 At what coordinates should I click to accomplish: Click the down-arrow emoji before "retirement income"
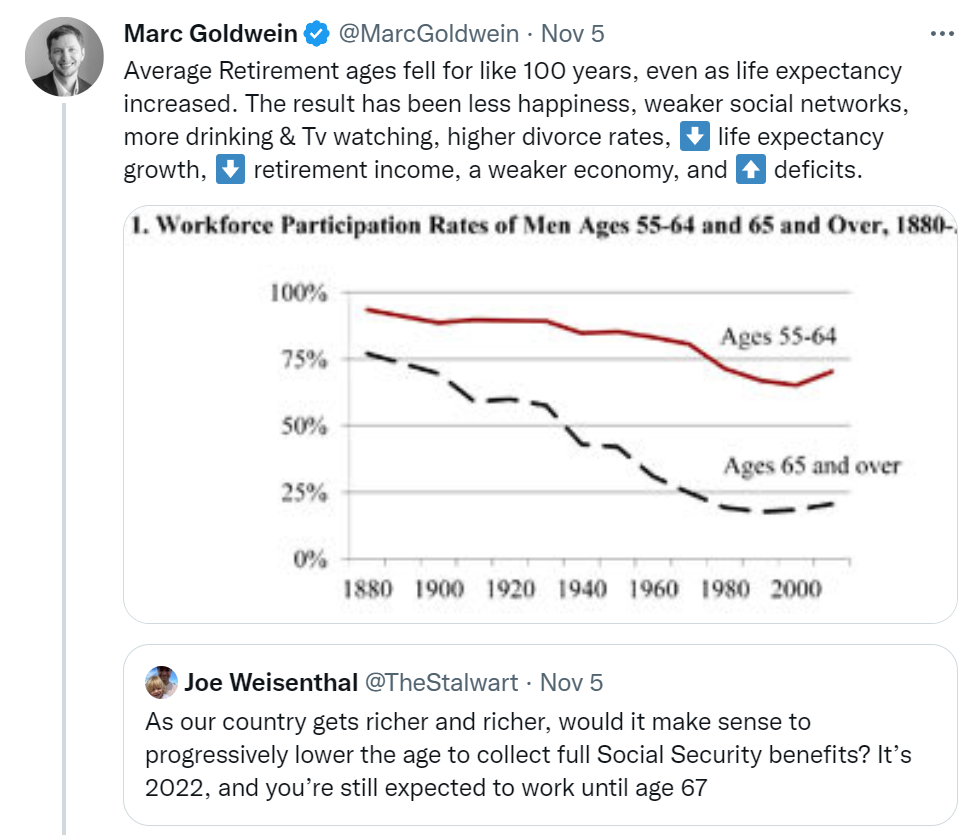[x=230, y=169]
